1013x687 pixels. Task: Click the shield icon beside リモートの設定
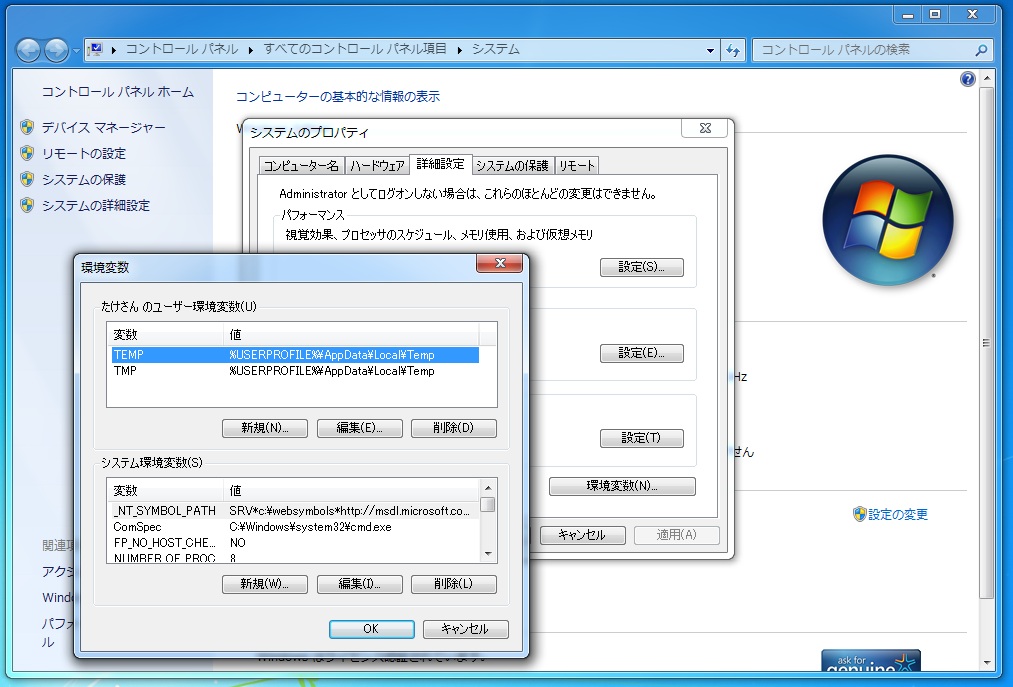[x=27, y=153]
